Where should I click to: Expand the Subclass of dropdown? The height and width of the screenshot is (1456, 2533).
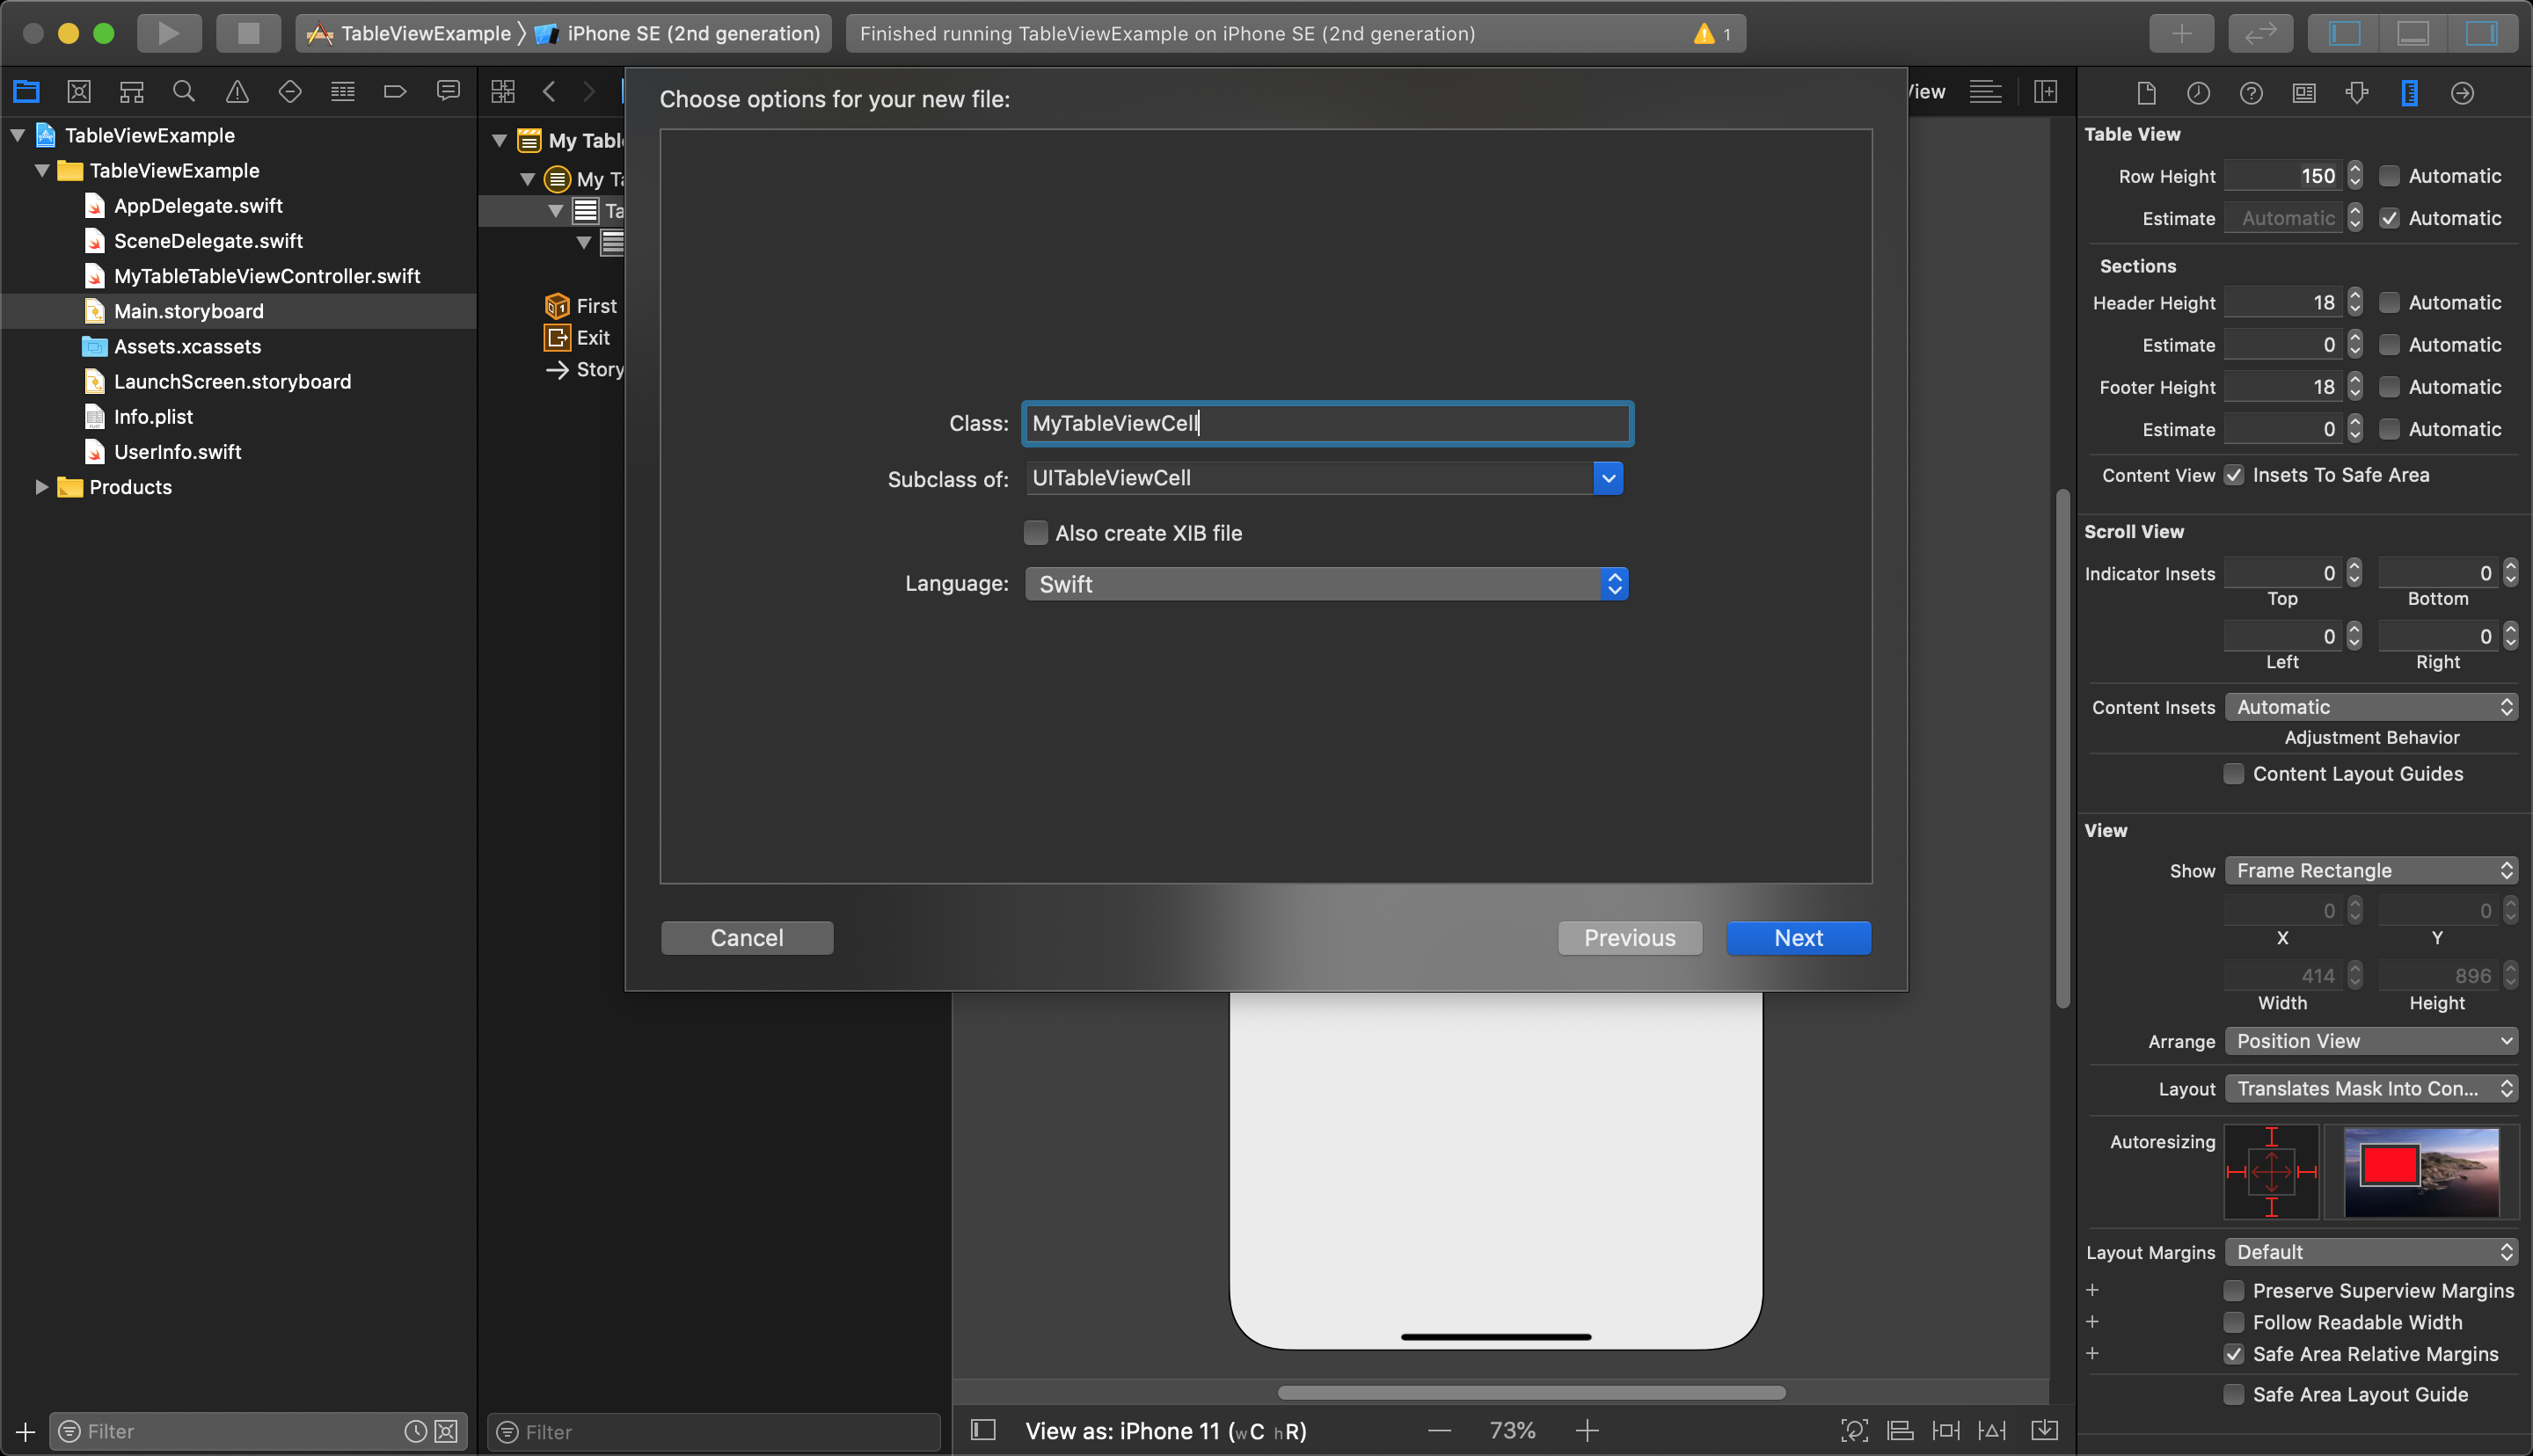coord(1608,478)
